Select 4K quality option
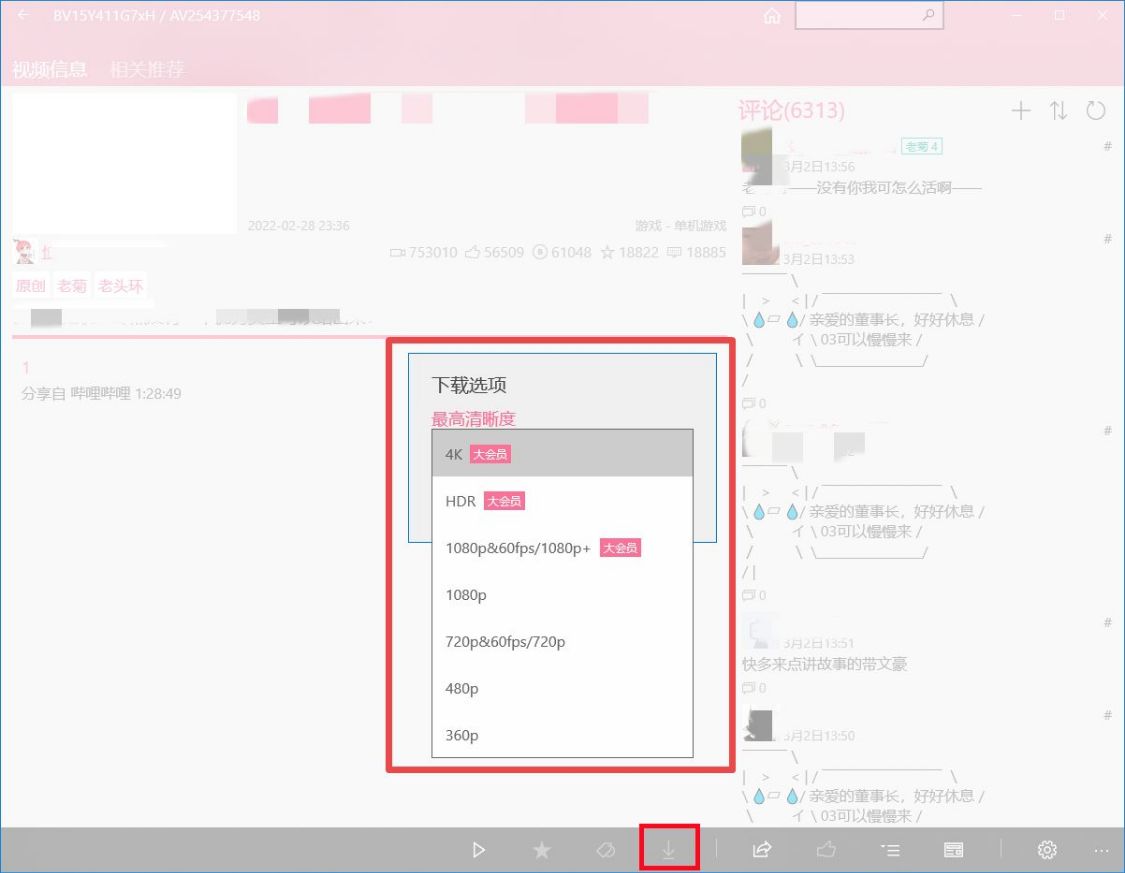 tap(562, 453)
